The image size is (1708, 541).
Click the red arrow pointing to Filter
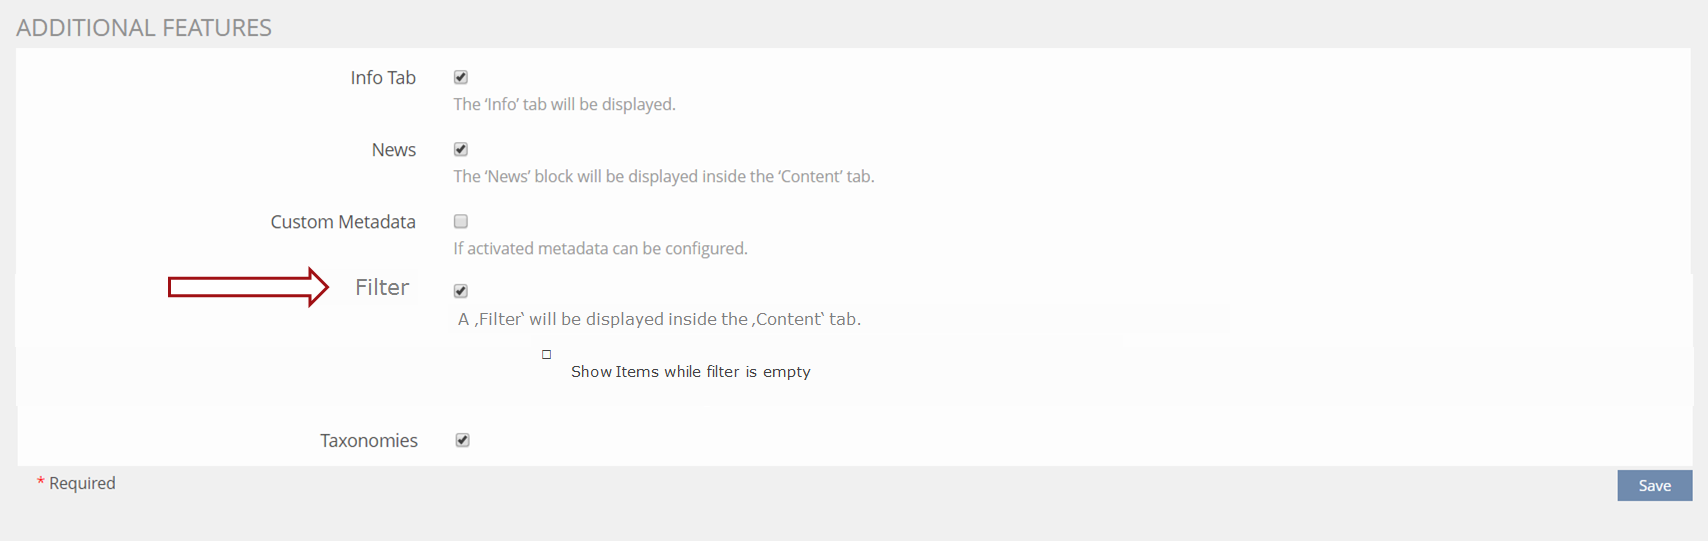coord(248,287)
